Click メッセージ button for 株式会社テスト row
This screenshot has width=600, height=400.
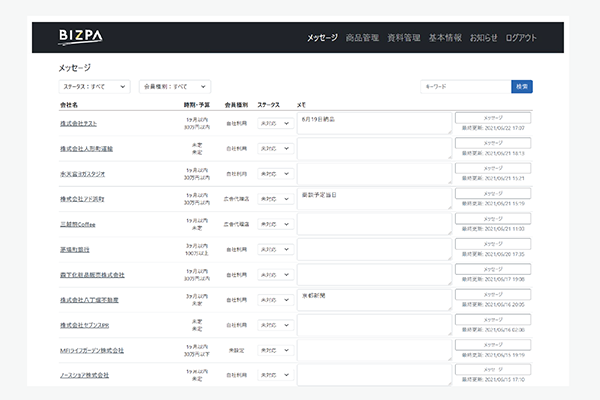[493, 117]
